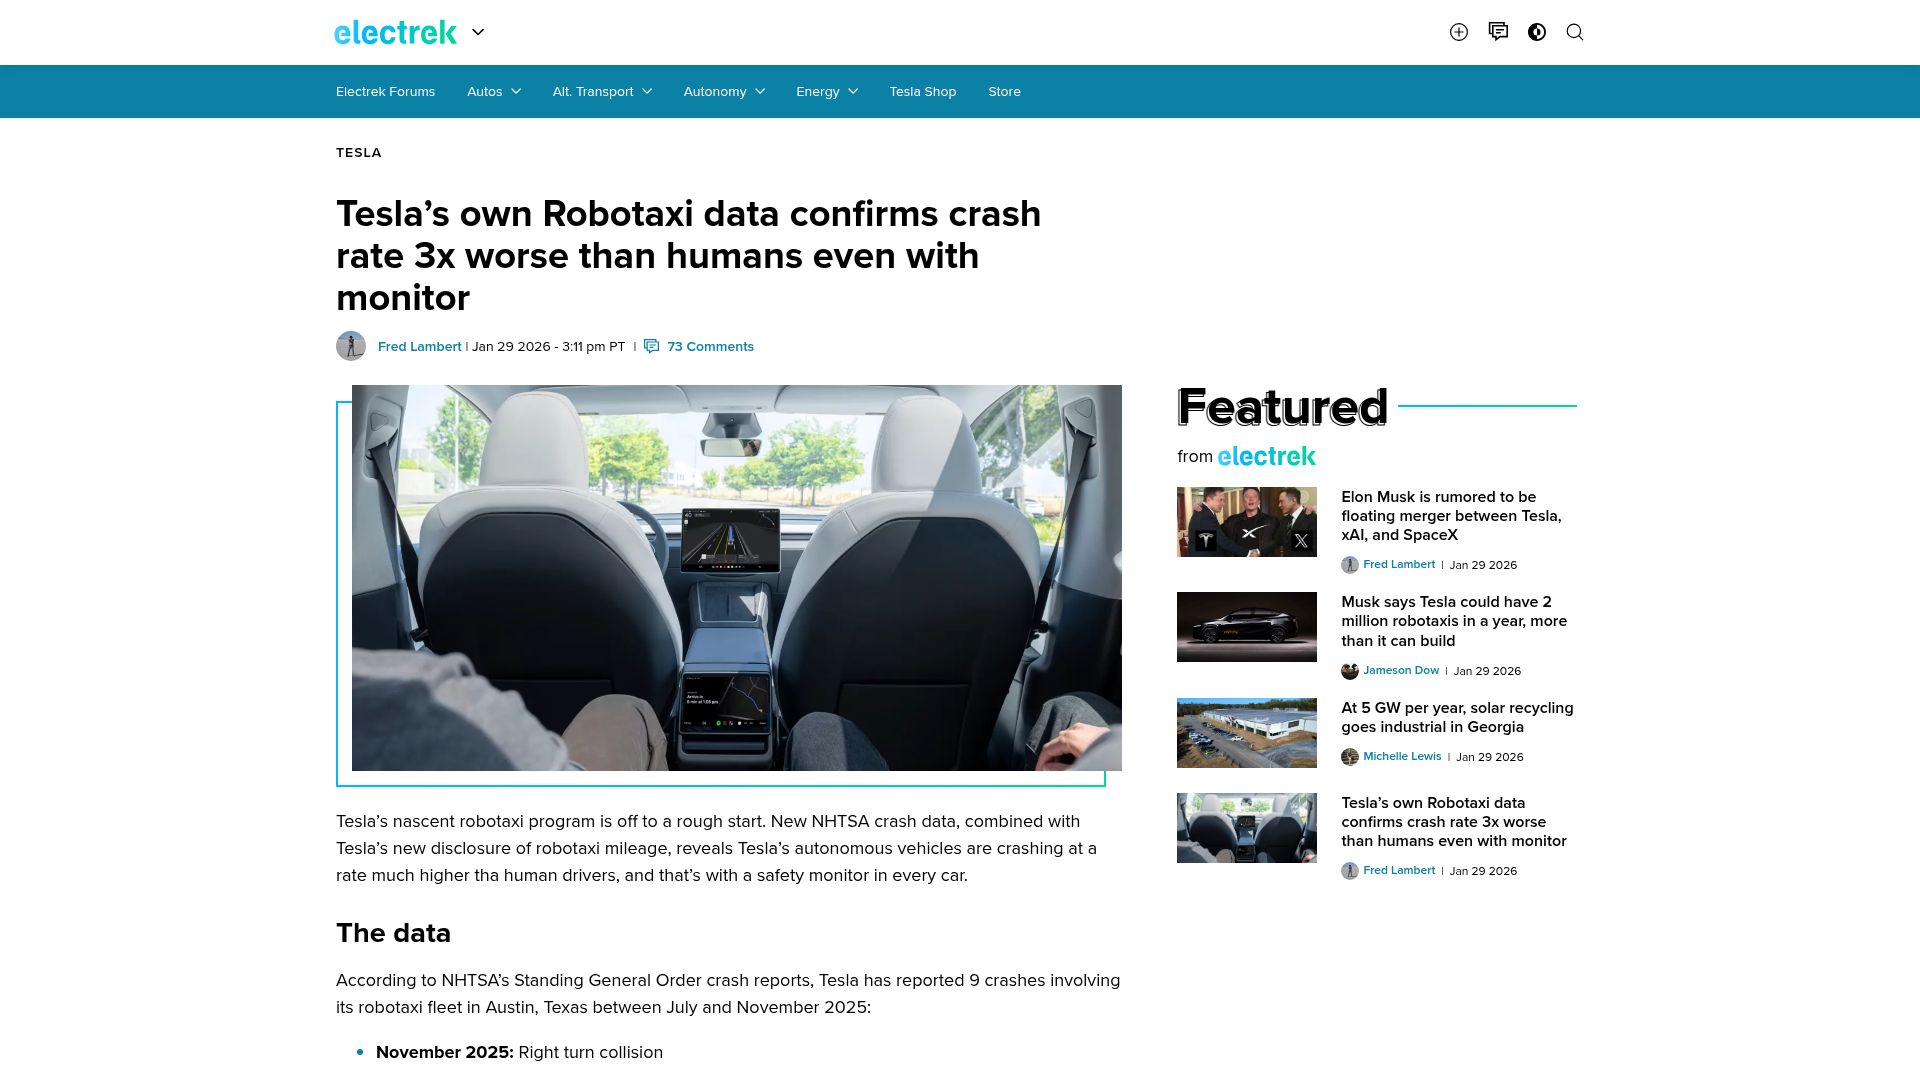Open Fred Lambert author link under headline
The width and height of the screenshot is (1920, 1080).
tap(419, 347)
